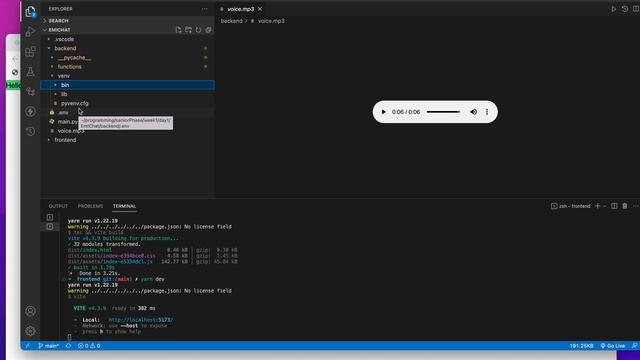Split the terminal panel

(614, 206)
